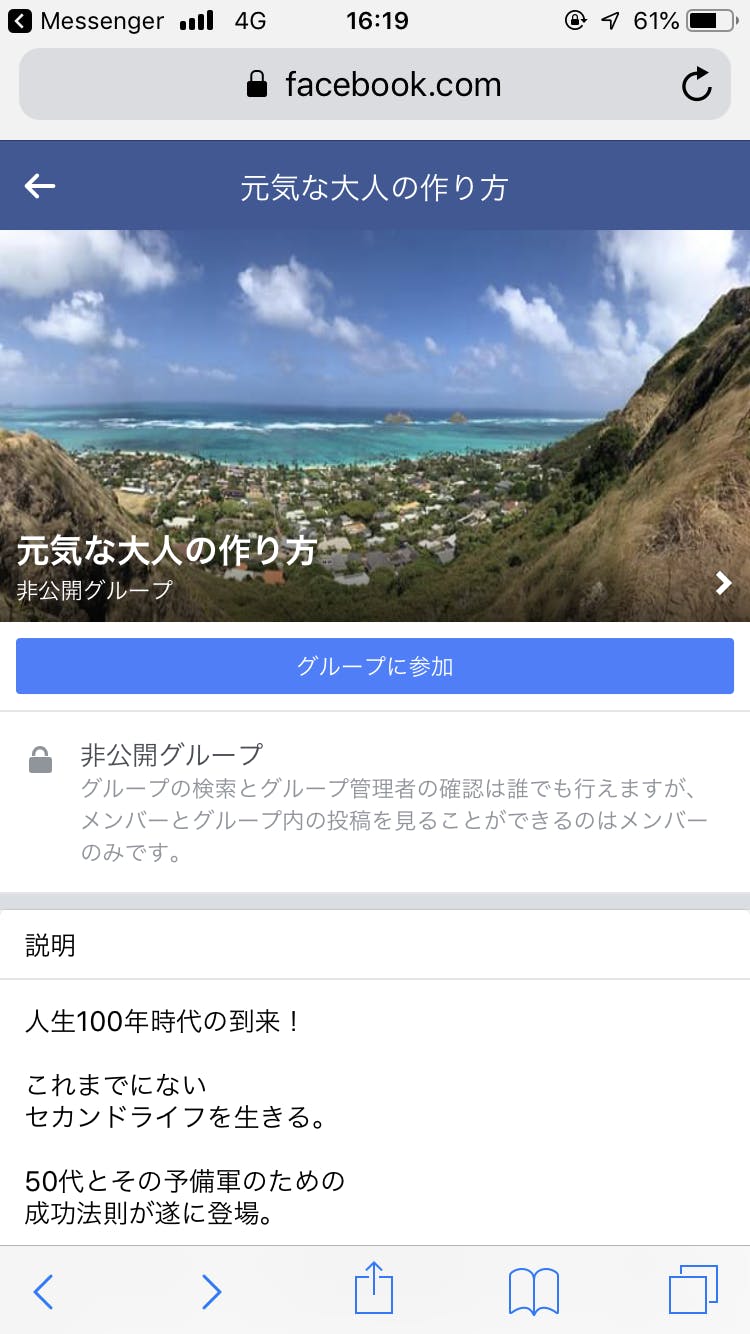Reload the page with refresh icon
Image resolution: width=750 pixels, height=1334 pixels.
(697, 84)
